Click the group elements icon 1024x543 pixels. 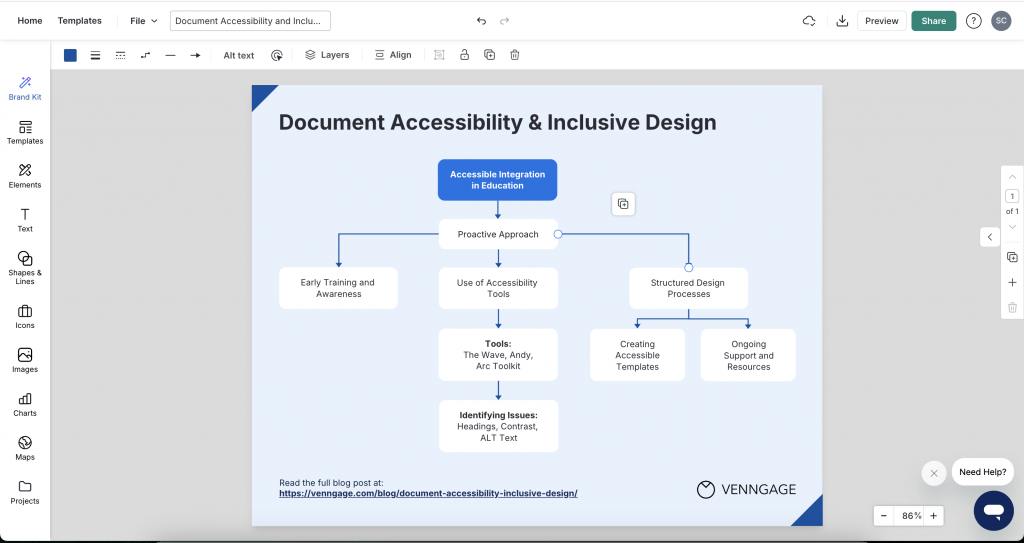(440, 56)
